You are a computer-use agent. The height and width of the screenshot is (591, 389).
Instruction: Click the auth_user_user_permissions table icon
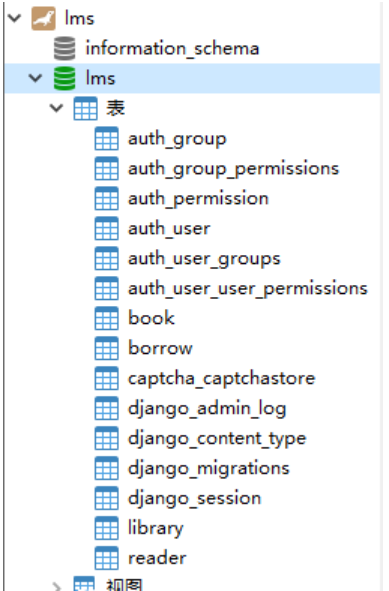click(106, 288)
